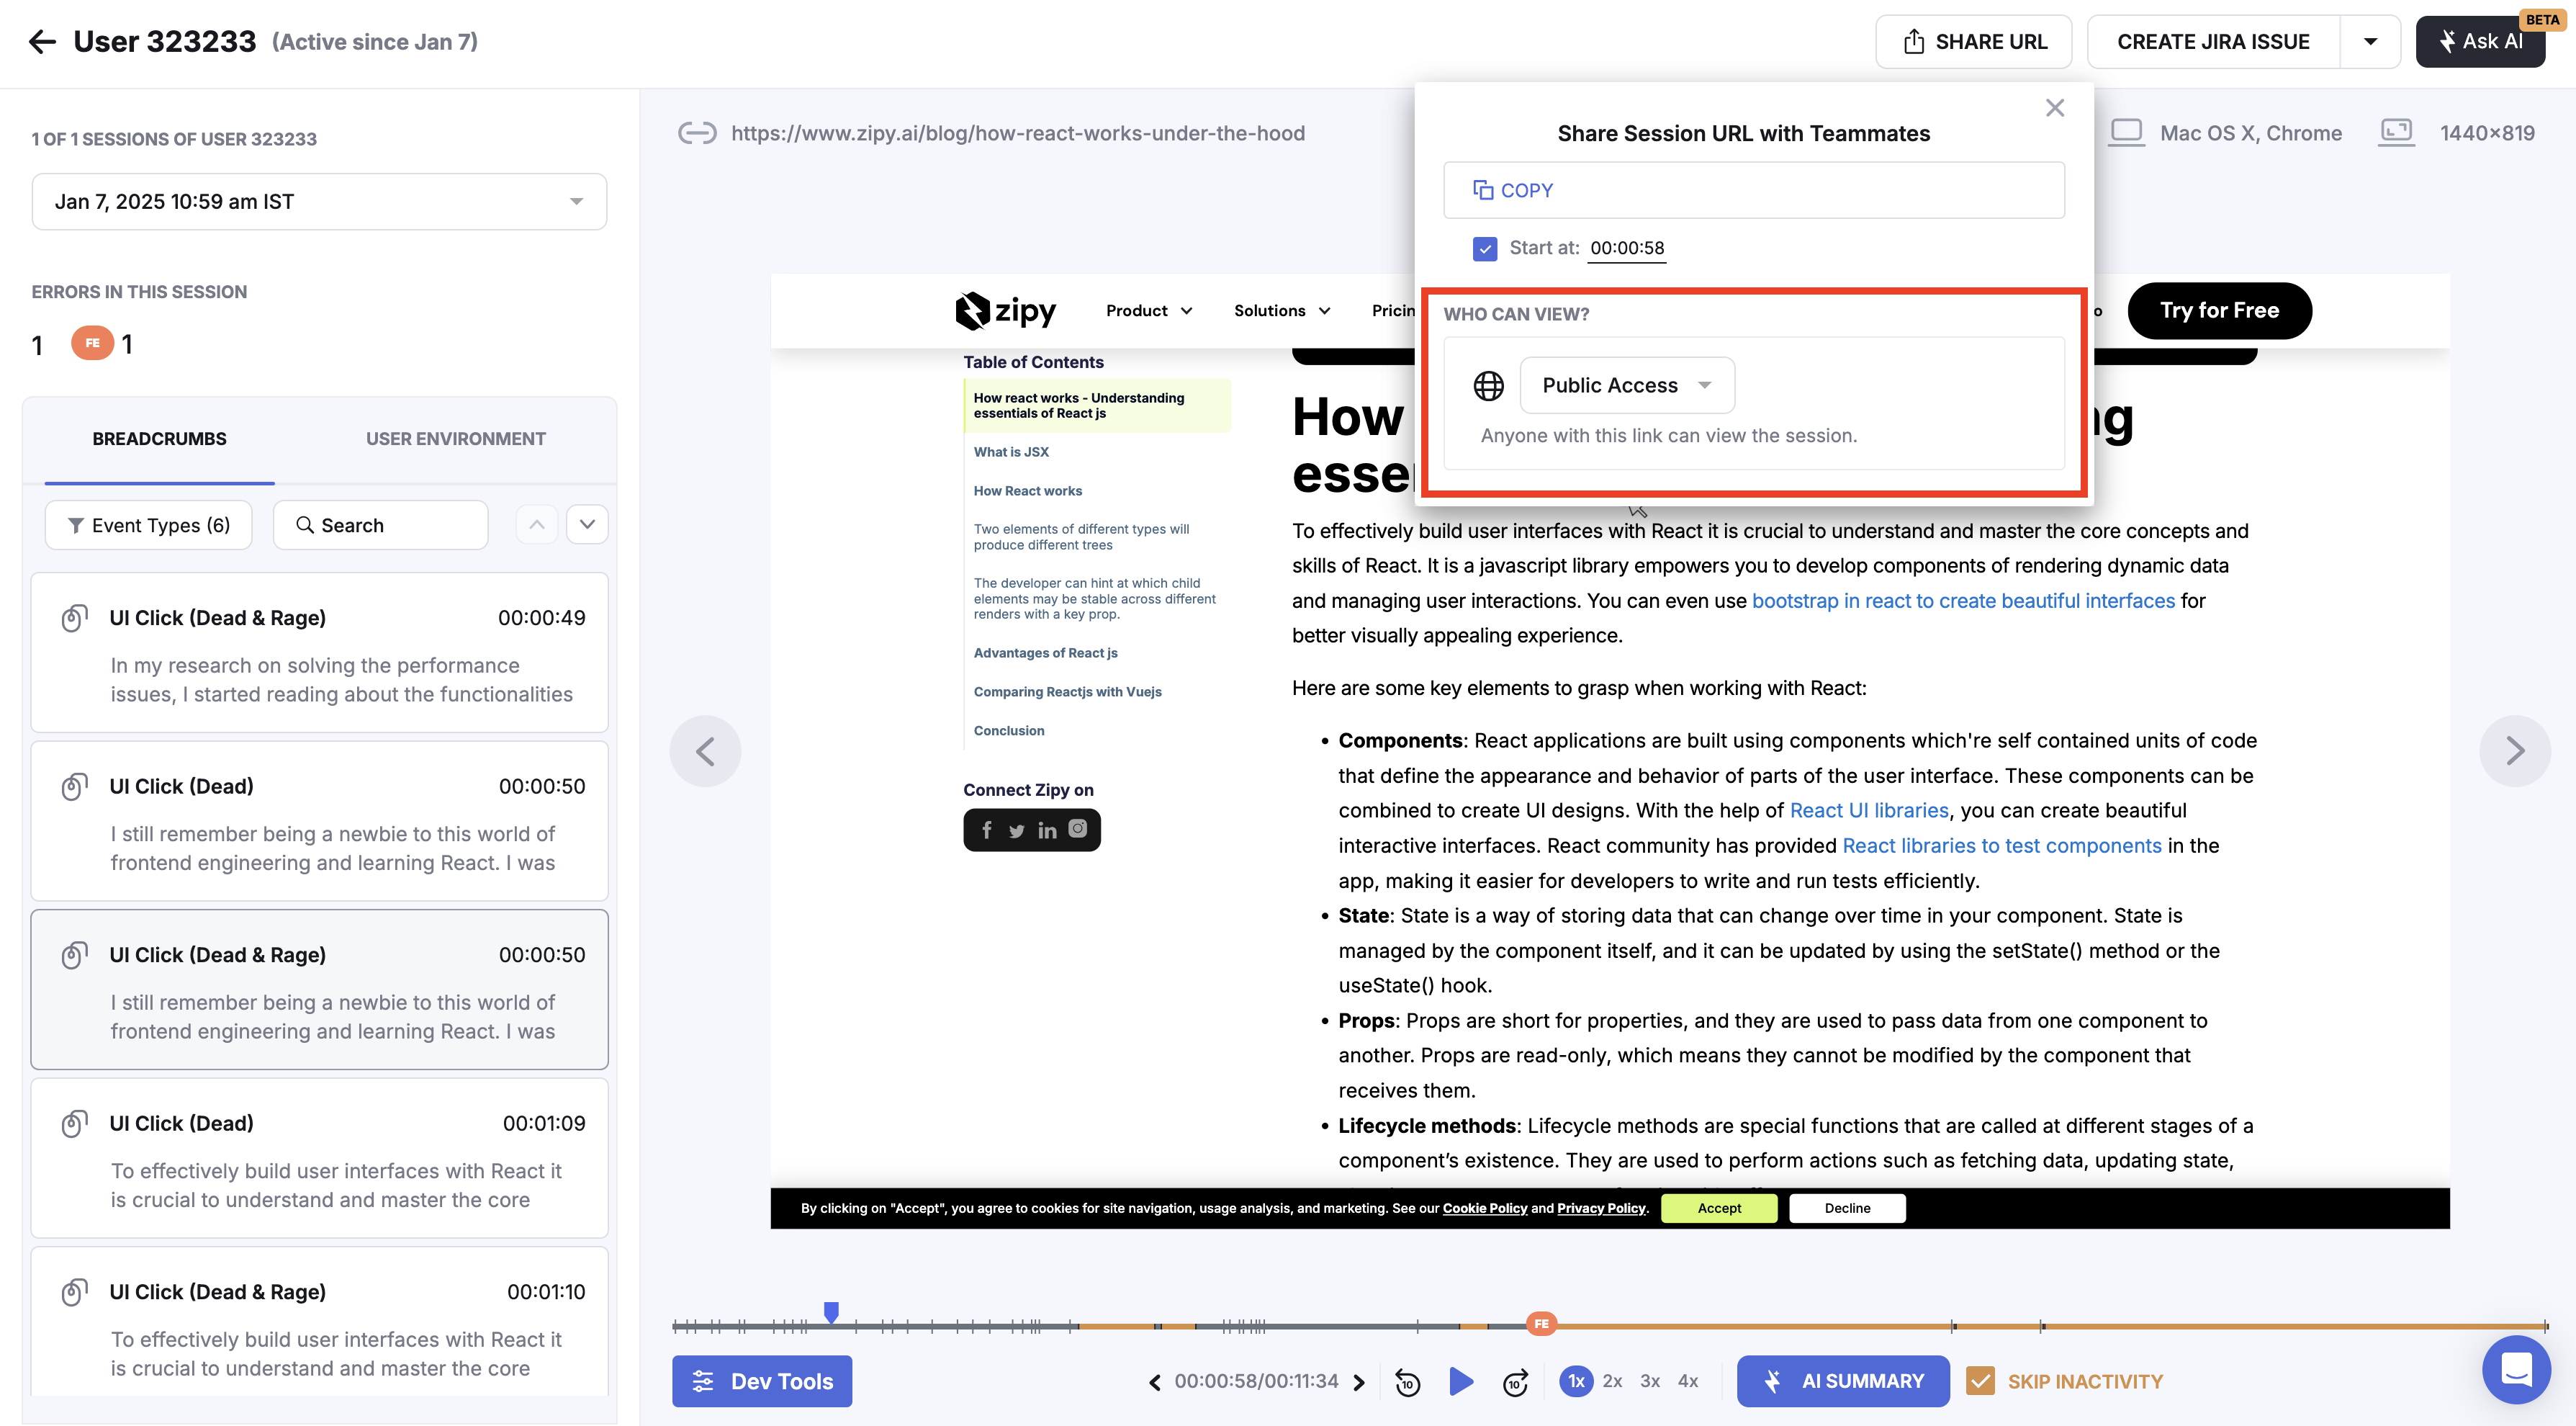
Task: Switch to the User Environment tab
Action: (x=455, y=439)
